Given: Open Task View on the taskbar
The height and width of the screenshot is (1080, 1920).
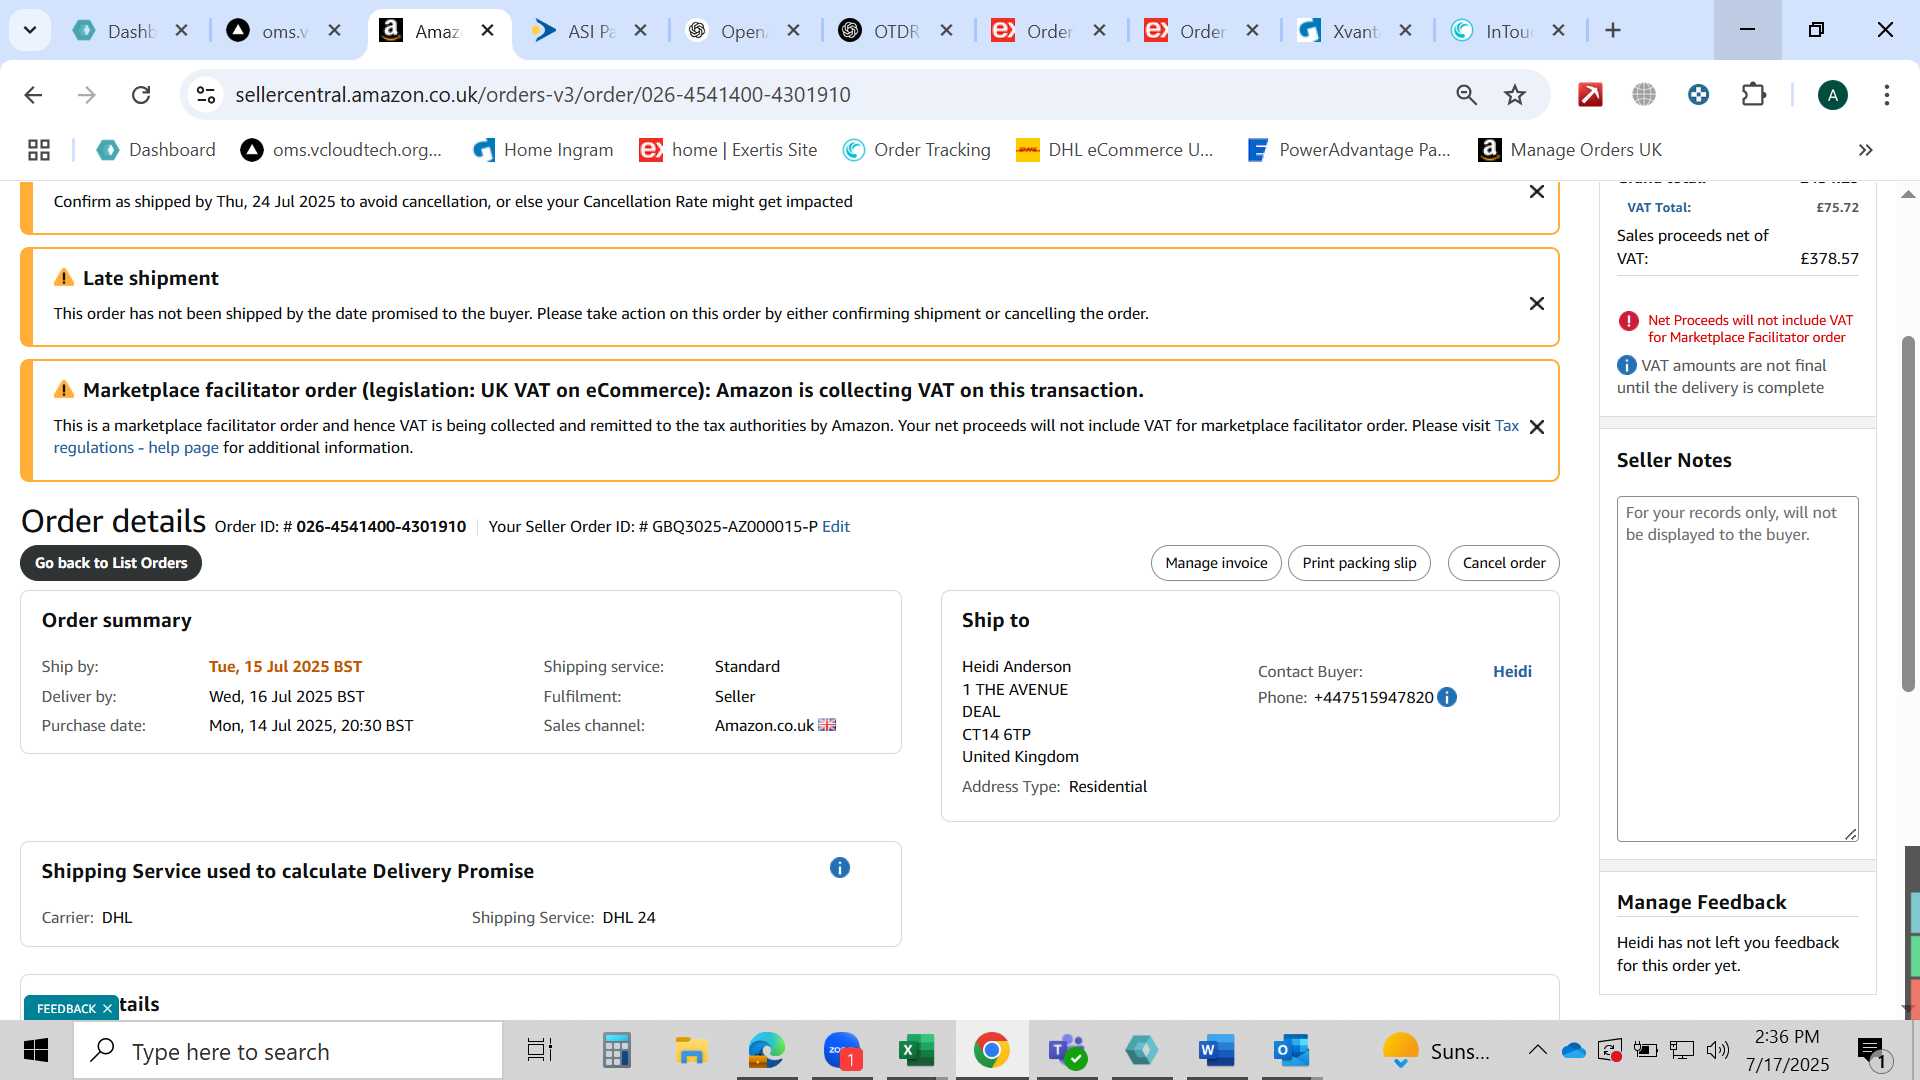Looking at the screenshot, I should (x=540, y=1051).
